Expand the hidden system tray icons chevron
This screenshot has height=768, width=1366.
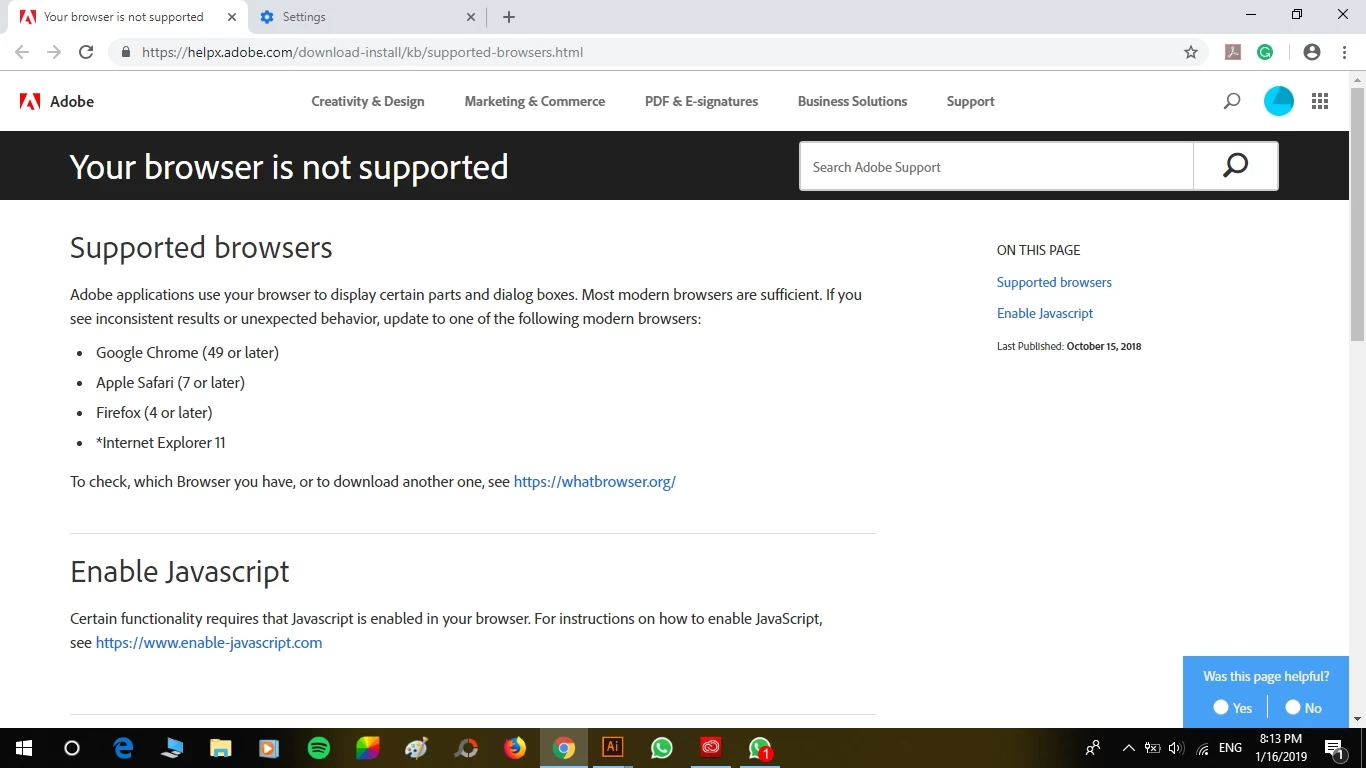click(x=1128, y=748)
